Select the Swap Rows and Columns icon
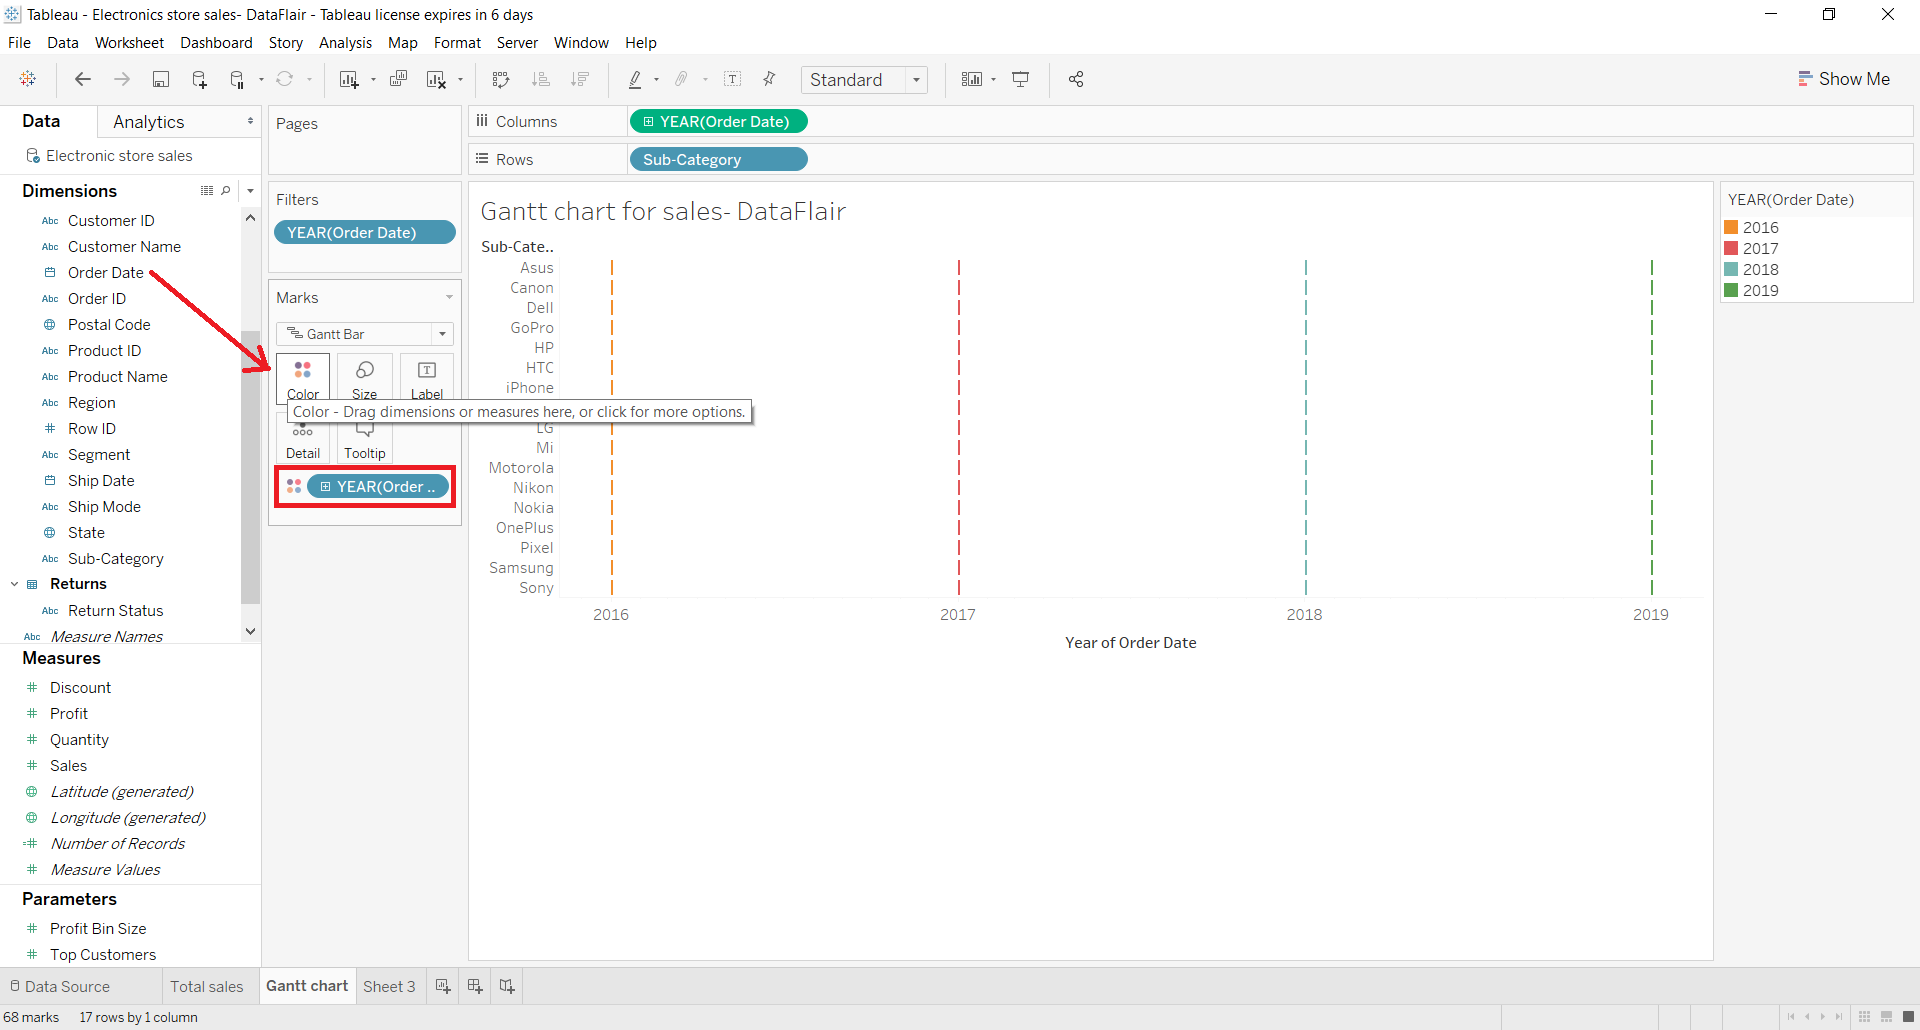 coord(502,79)
